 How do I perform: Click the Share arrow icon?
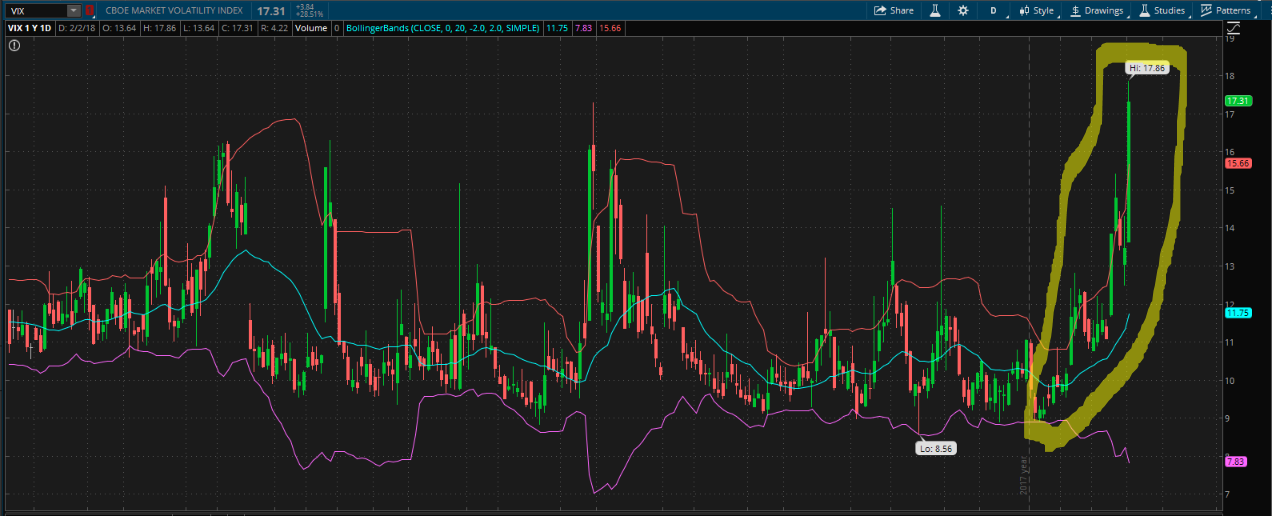pyautogui.click(x=880, y=10)
